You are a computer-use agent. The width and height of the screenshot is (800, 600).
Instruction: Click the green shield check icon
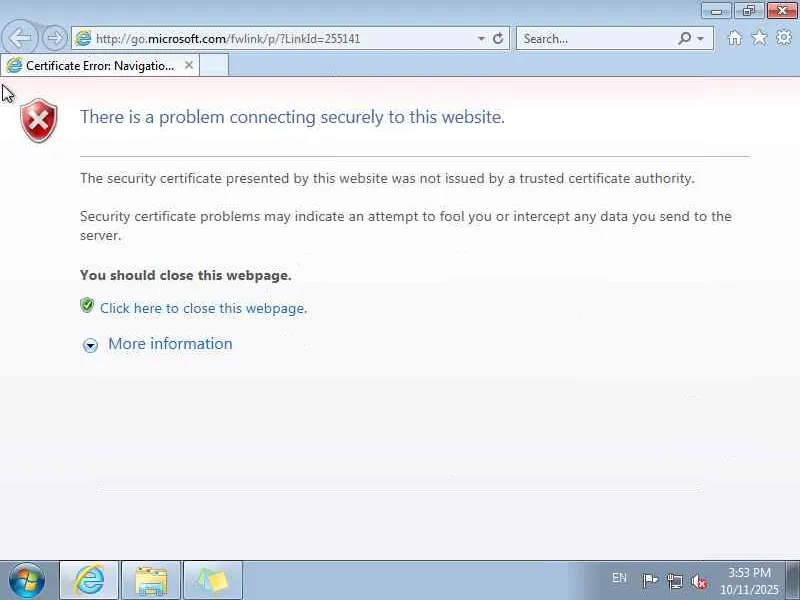[x=87, y=305]
